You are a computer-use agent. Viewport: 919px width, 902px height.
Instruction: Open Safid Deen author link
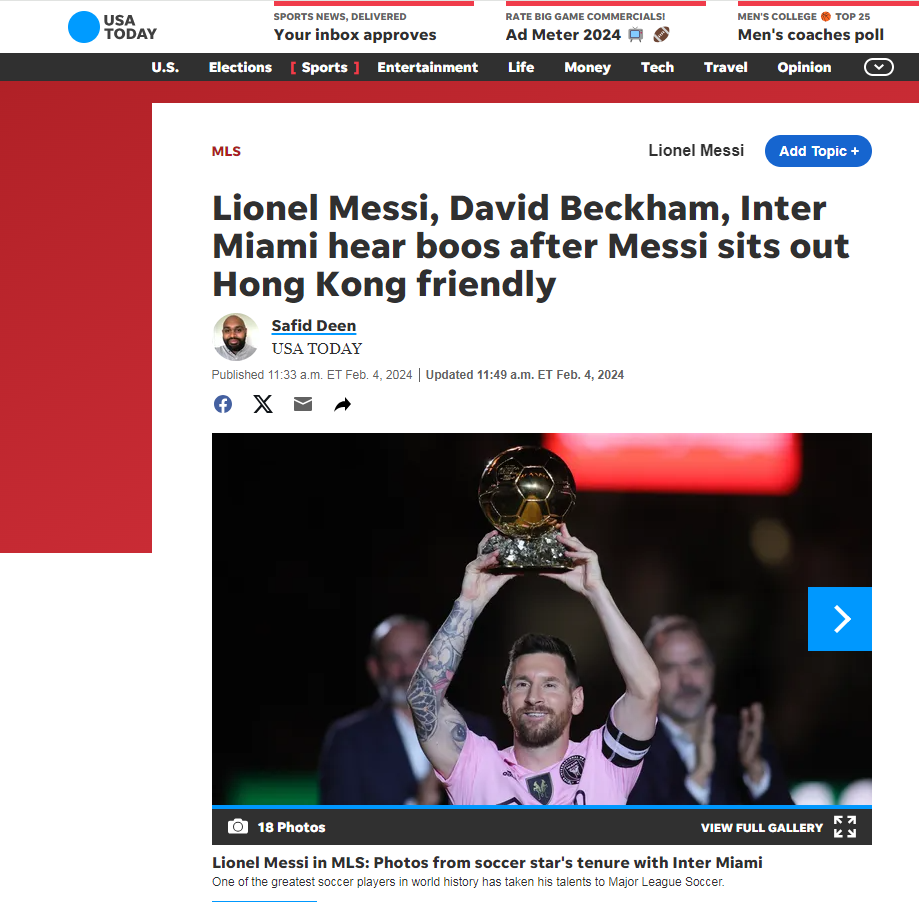click(x=314, y=325)
